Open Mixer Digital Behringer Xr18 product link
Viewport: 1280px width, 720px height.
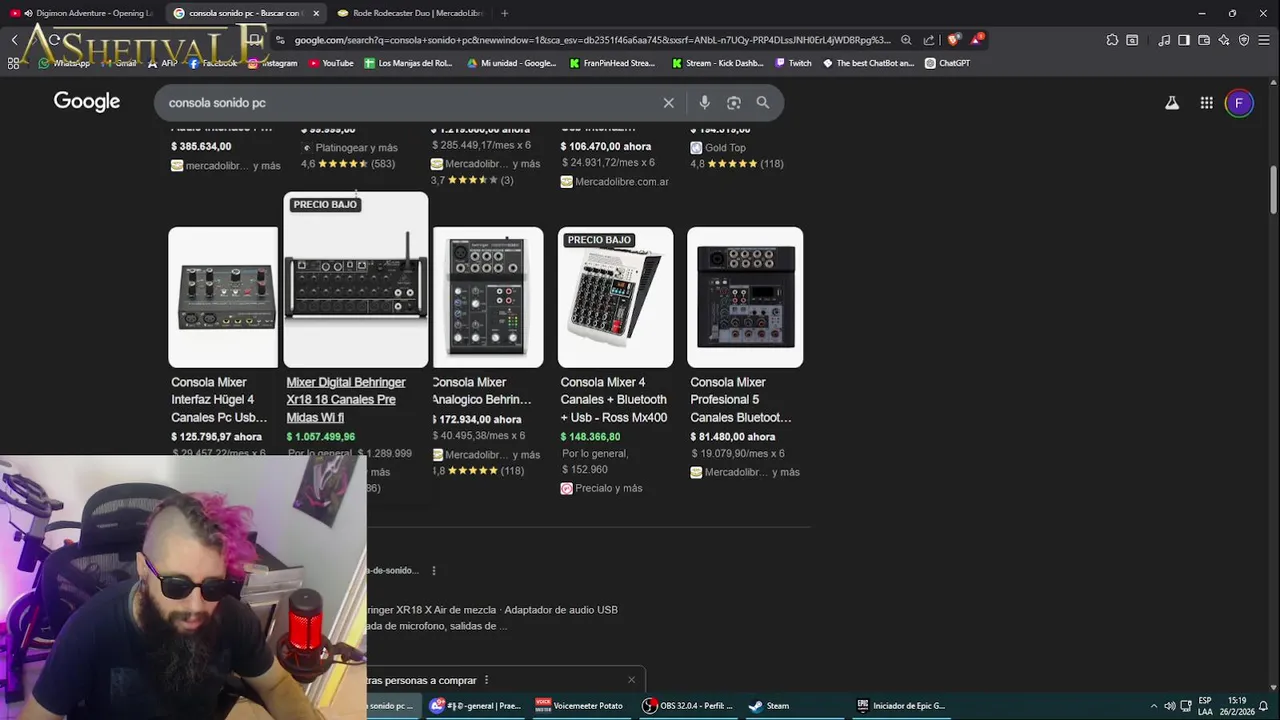click(346, 400)
